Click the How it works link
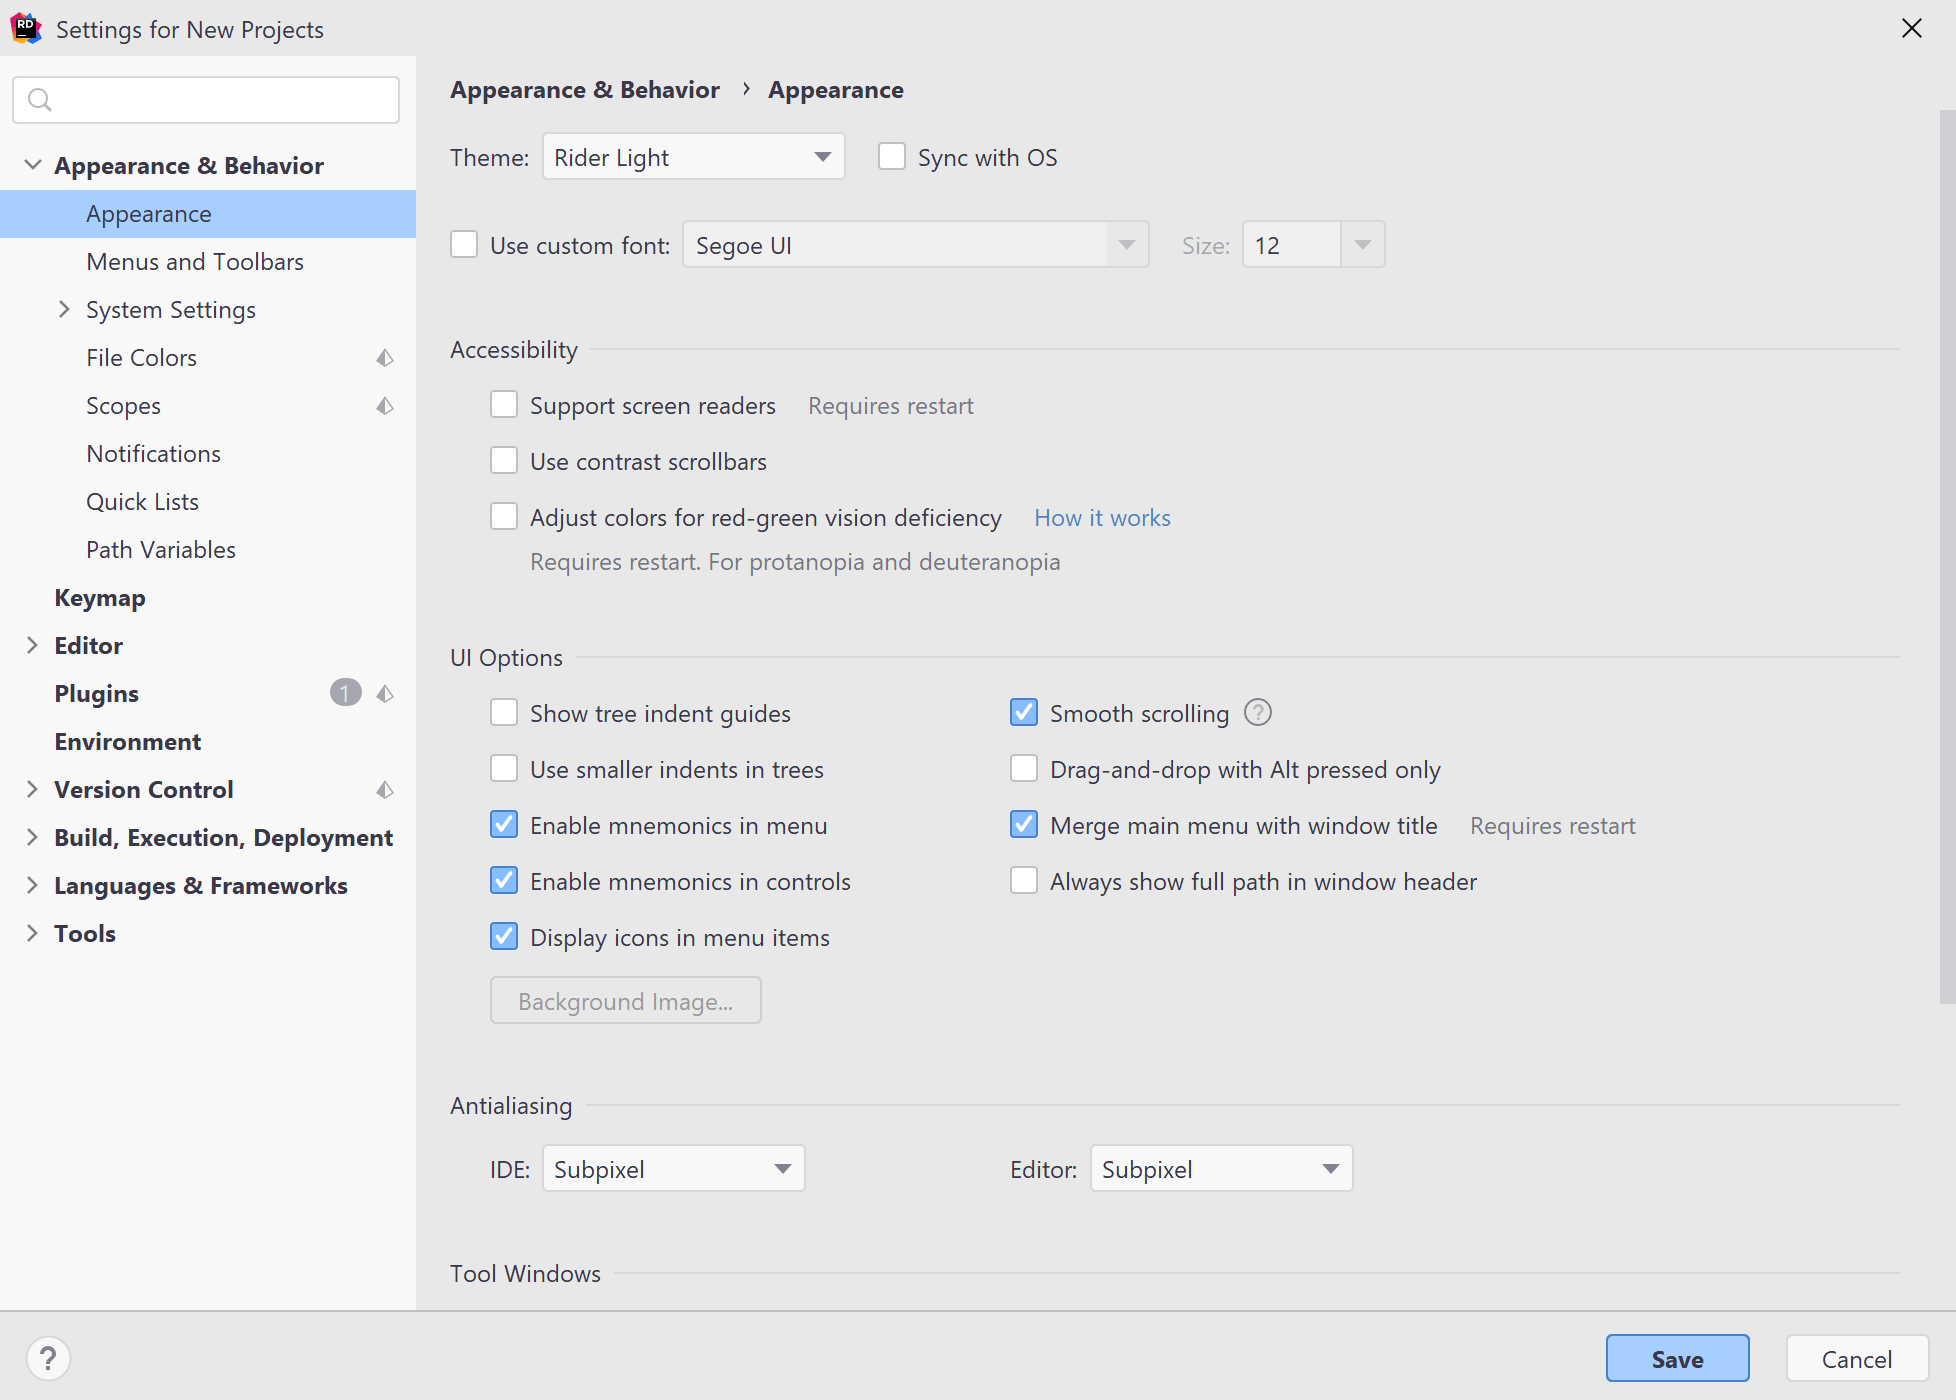Screen dimensions: 1956x1400 click(x=1101, y=517)
